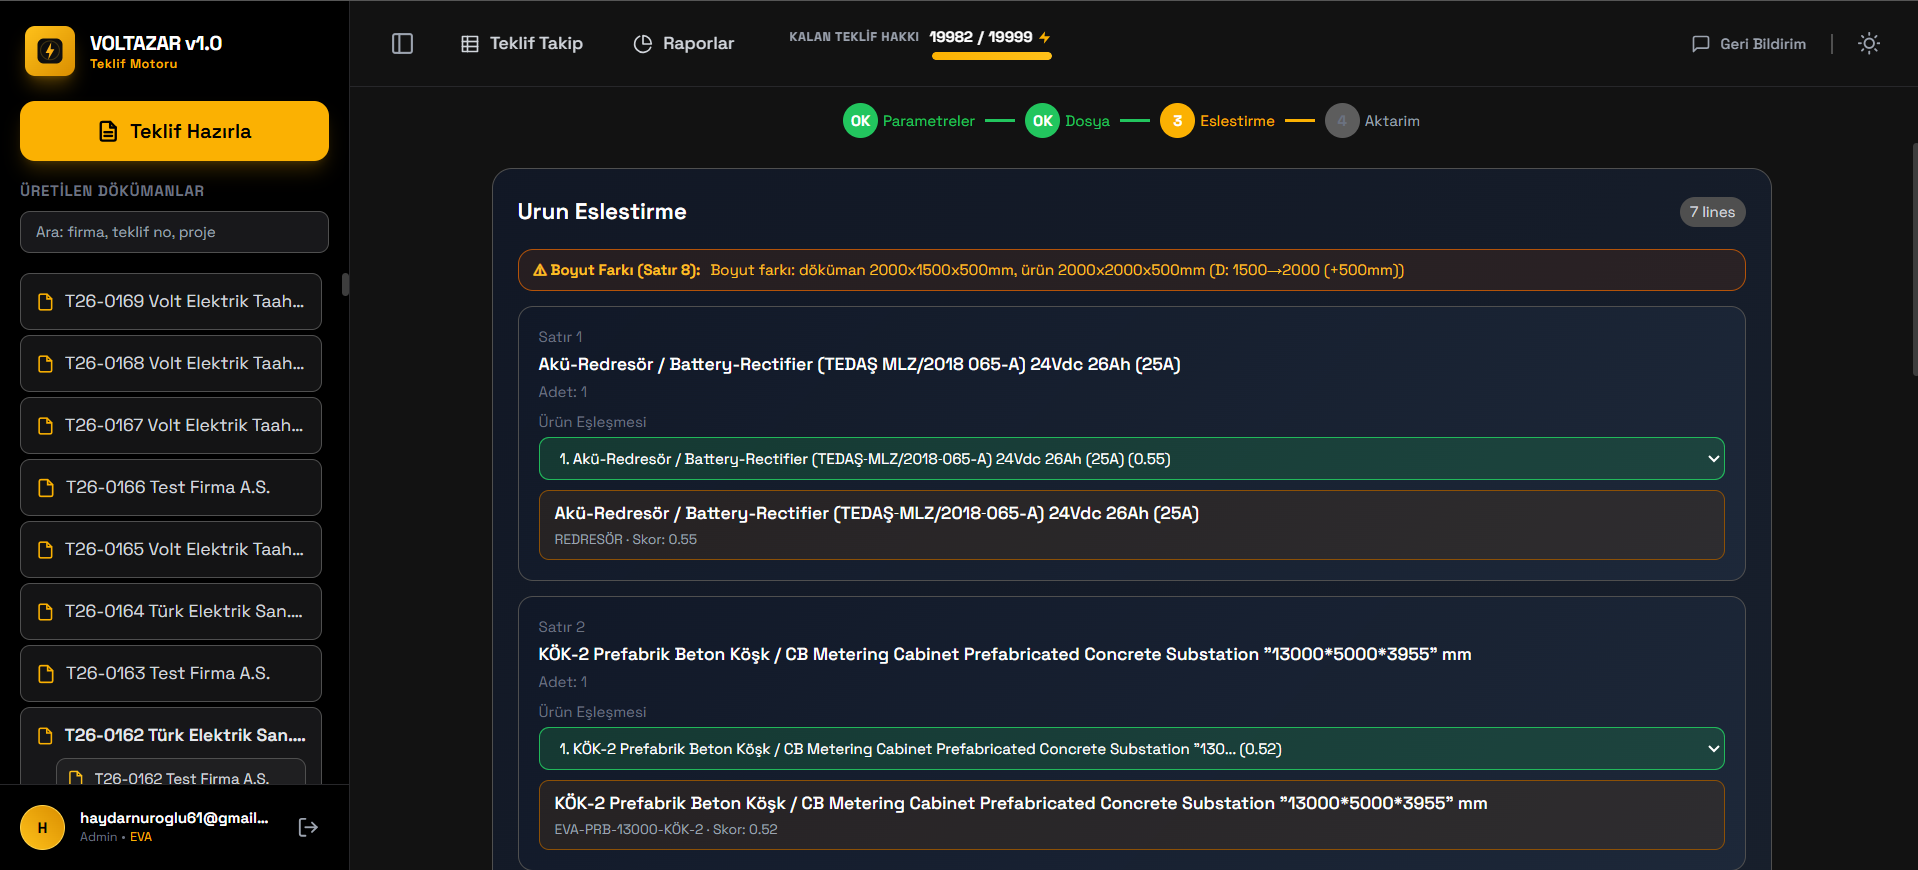Click the remaining quota progress bar
Image resolution: width=1918 pixels, height=870 pixels.
click(991, 56)
